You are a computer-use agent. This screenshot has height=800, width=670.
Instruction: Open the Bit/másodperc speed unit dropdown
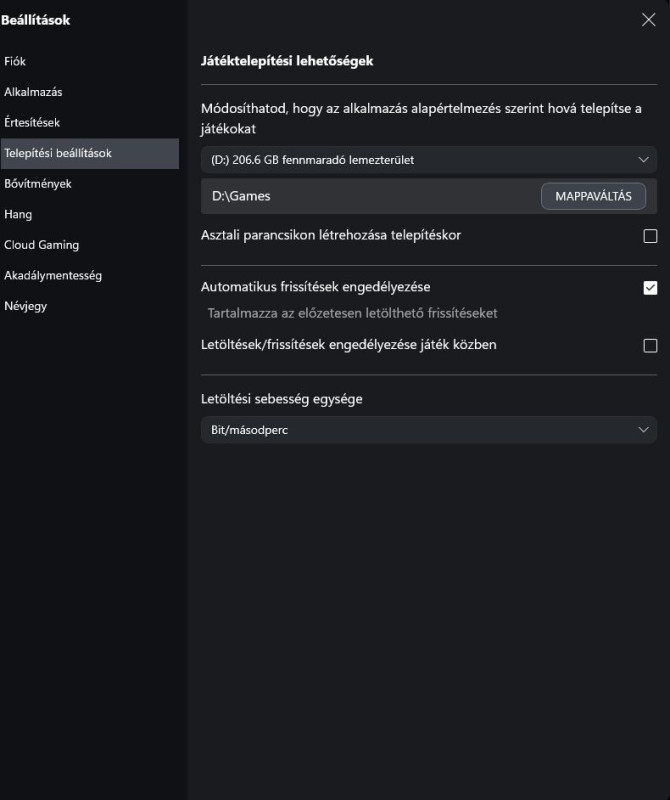pos(429,430)
